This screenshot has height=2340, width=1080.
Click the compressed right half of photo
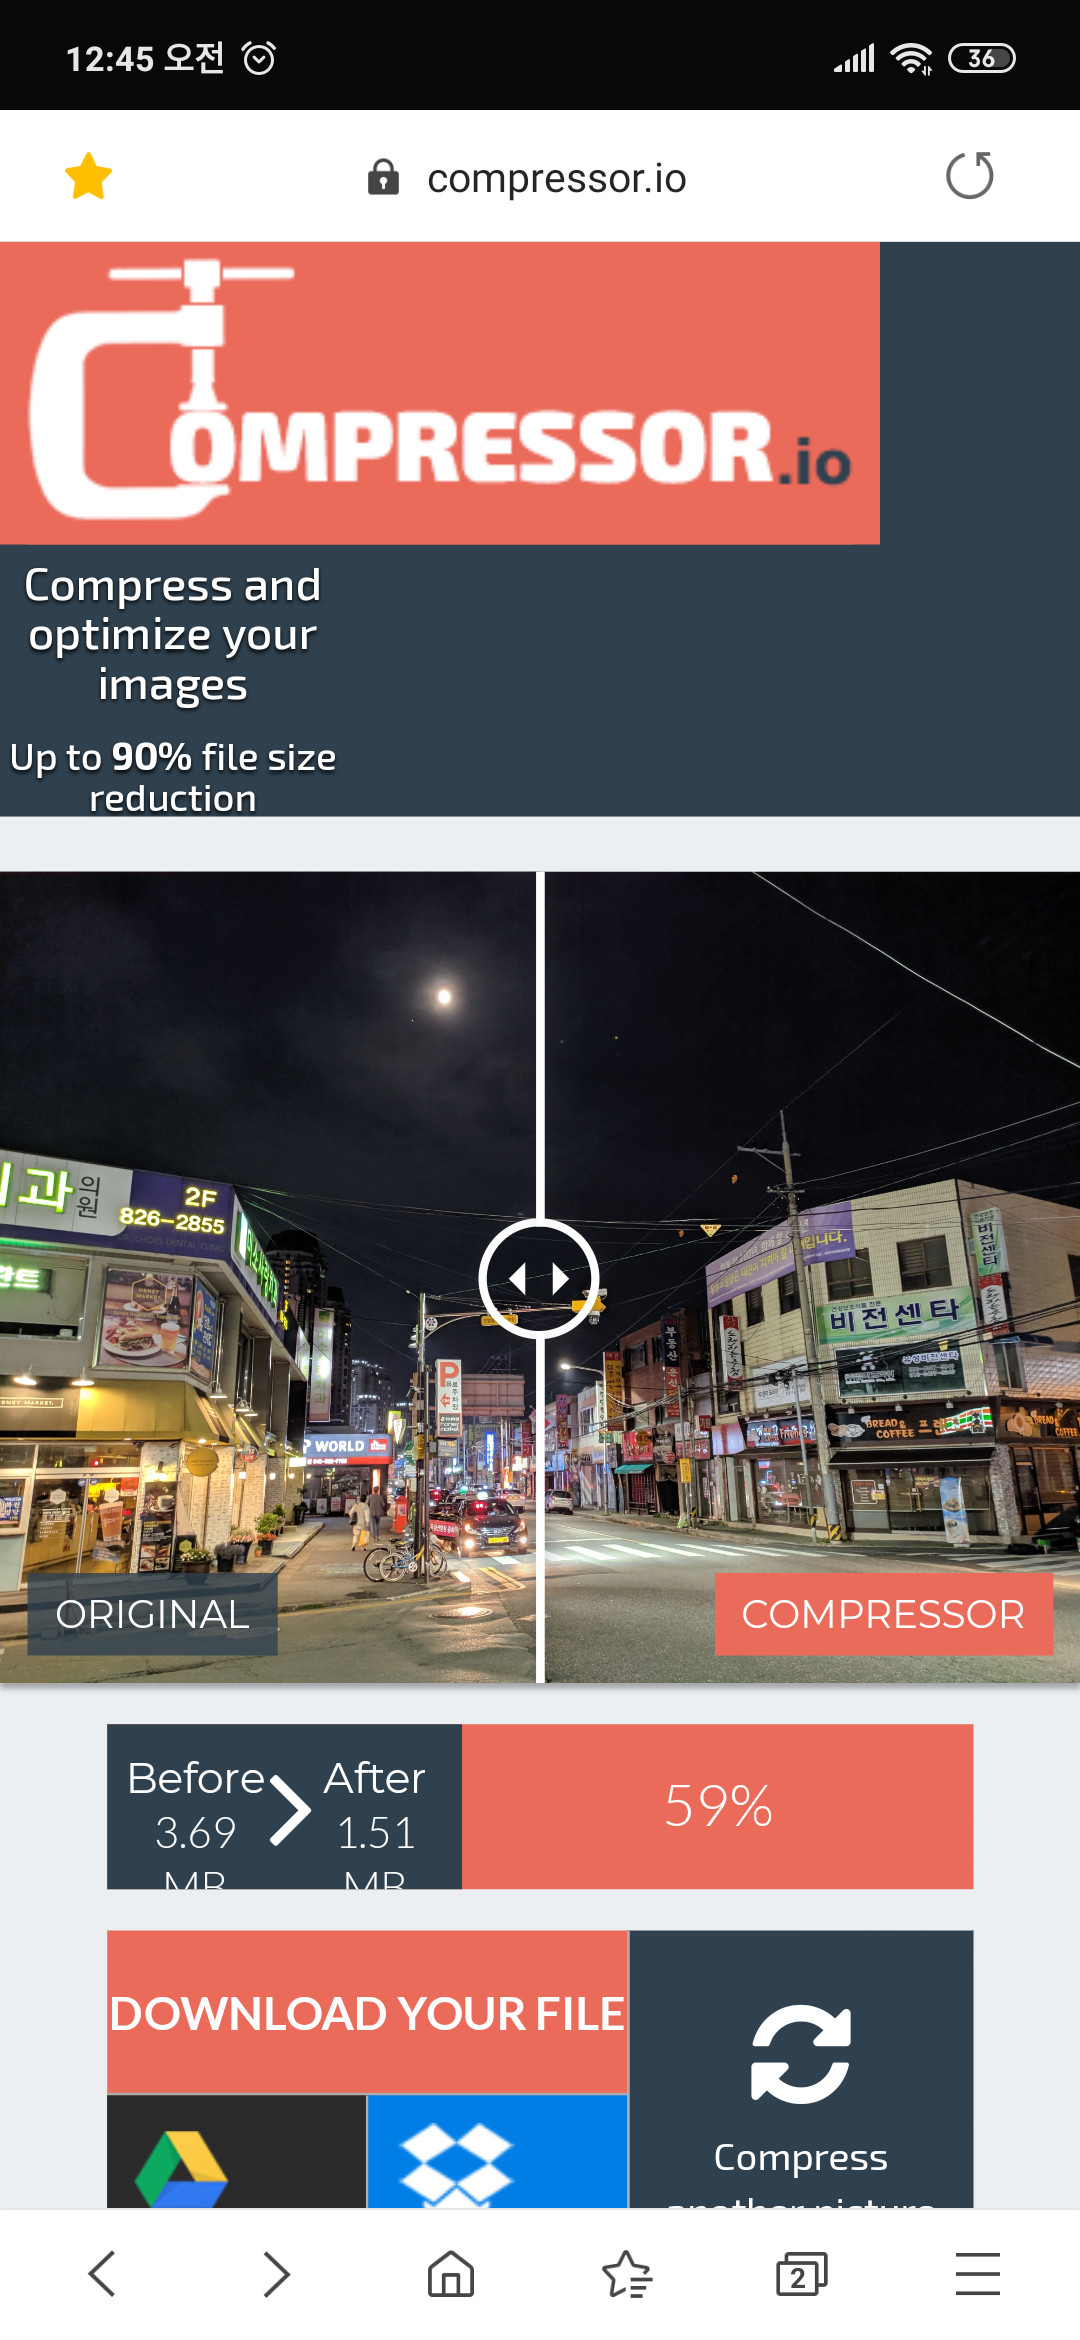click(x=812, y=1277)
